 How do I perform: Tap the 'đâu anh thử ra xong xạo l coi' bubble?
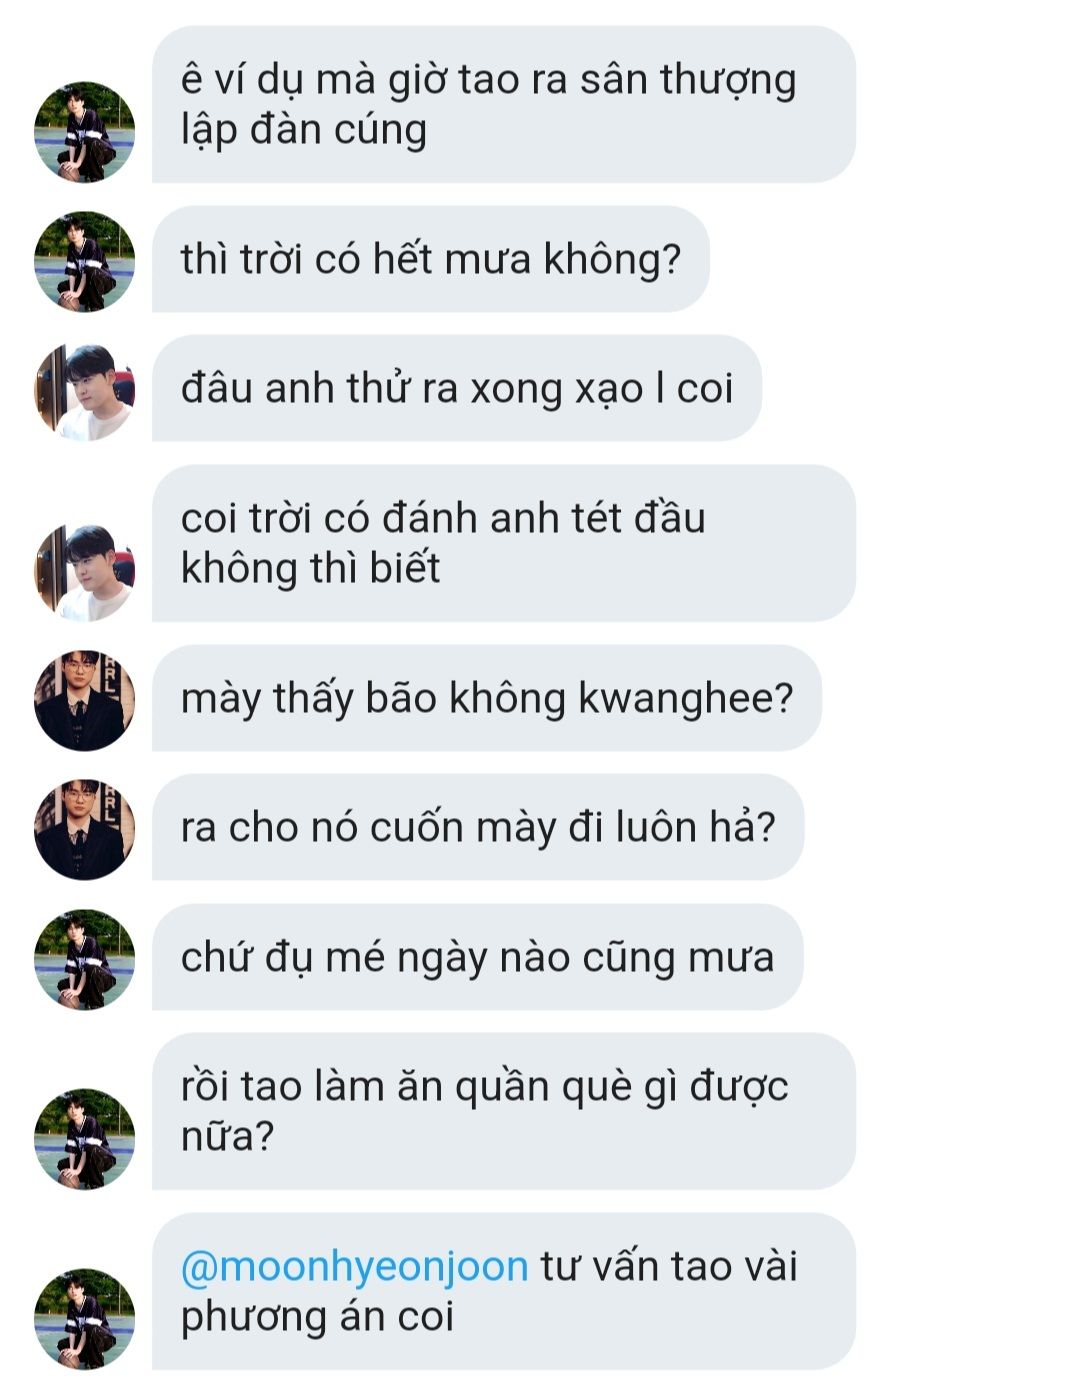point(457,388)
